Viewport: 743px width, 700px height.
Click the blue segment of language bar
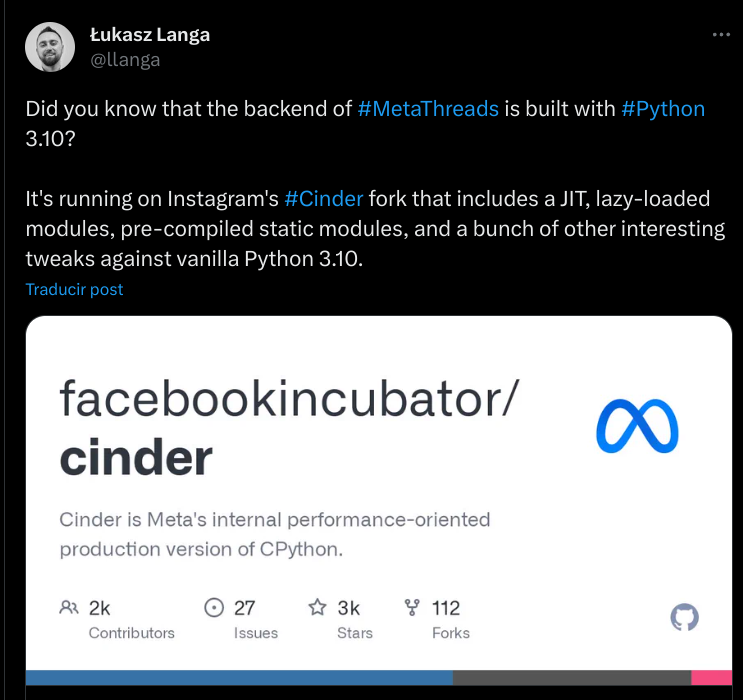point(240,677)
